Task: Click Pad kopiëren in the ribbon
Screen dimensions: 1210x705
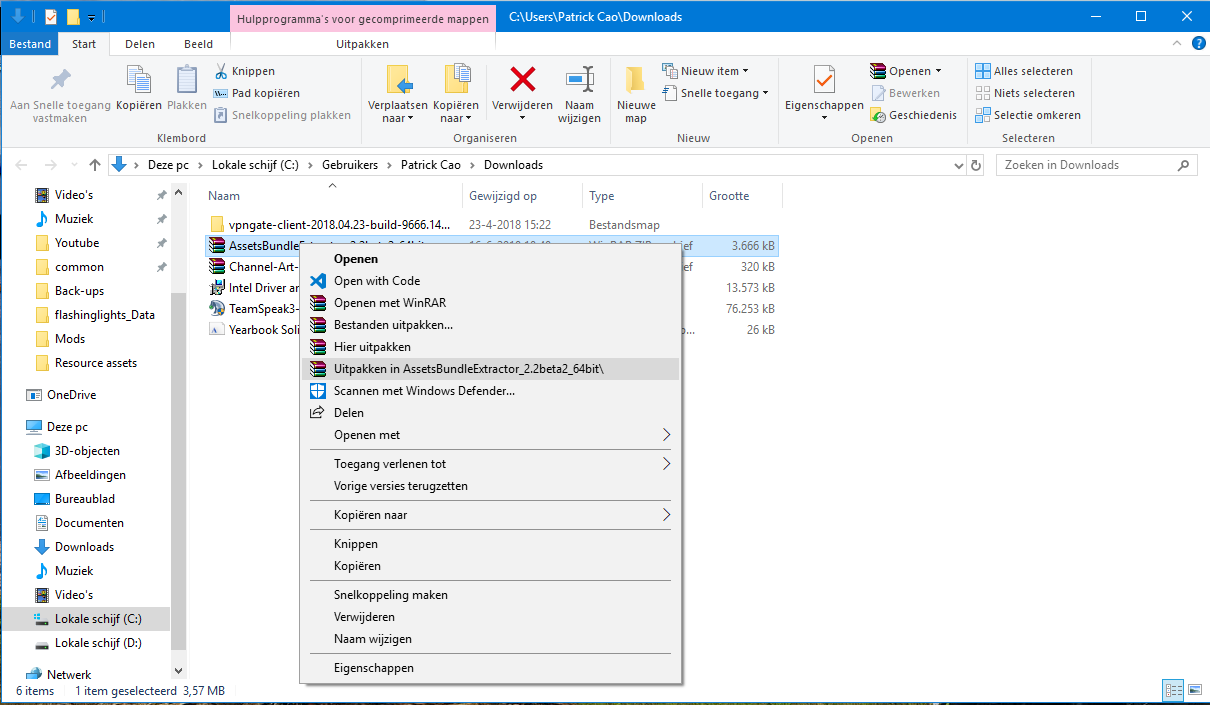Action: tap(258, 93)
